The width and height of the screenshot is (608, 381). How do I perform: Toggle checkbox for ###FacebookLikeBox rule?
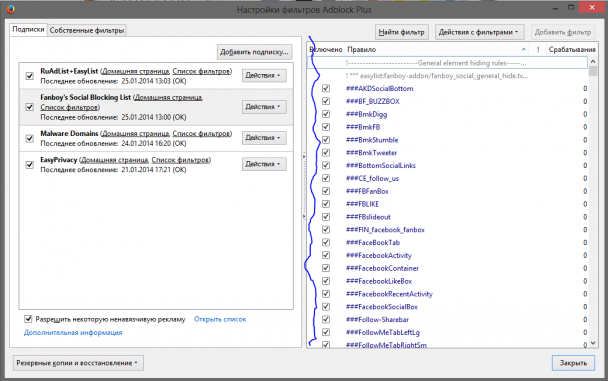[x=326, y=281]
